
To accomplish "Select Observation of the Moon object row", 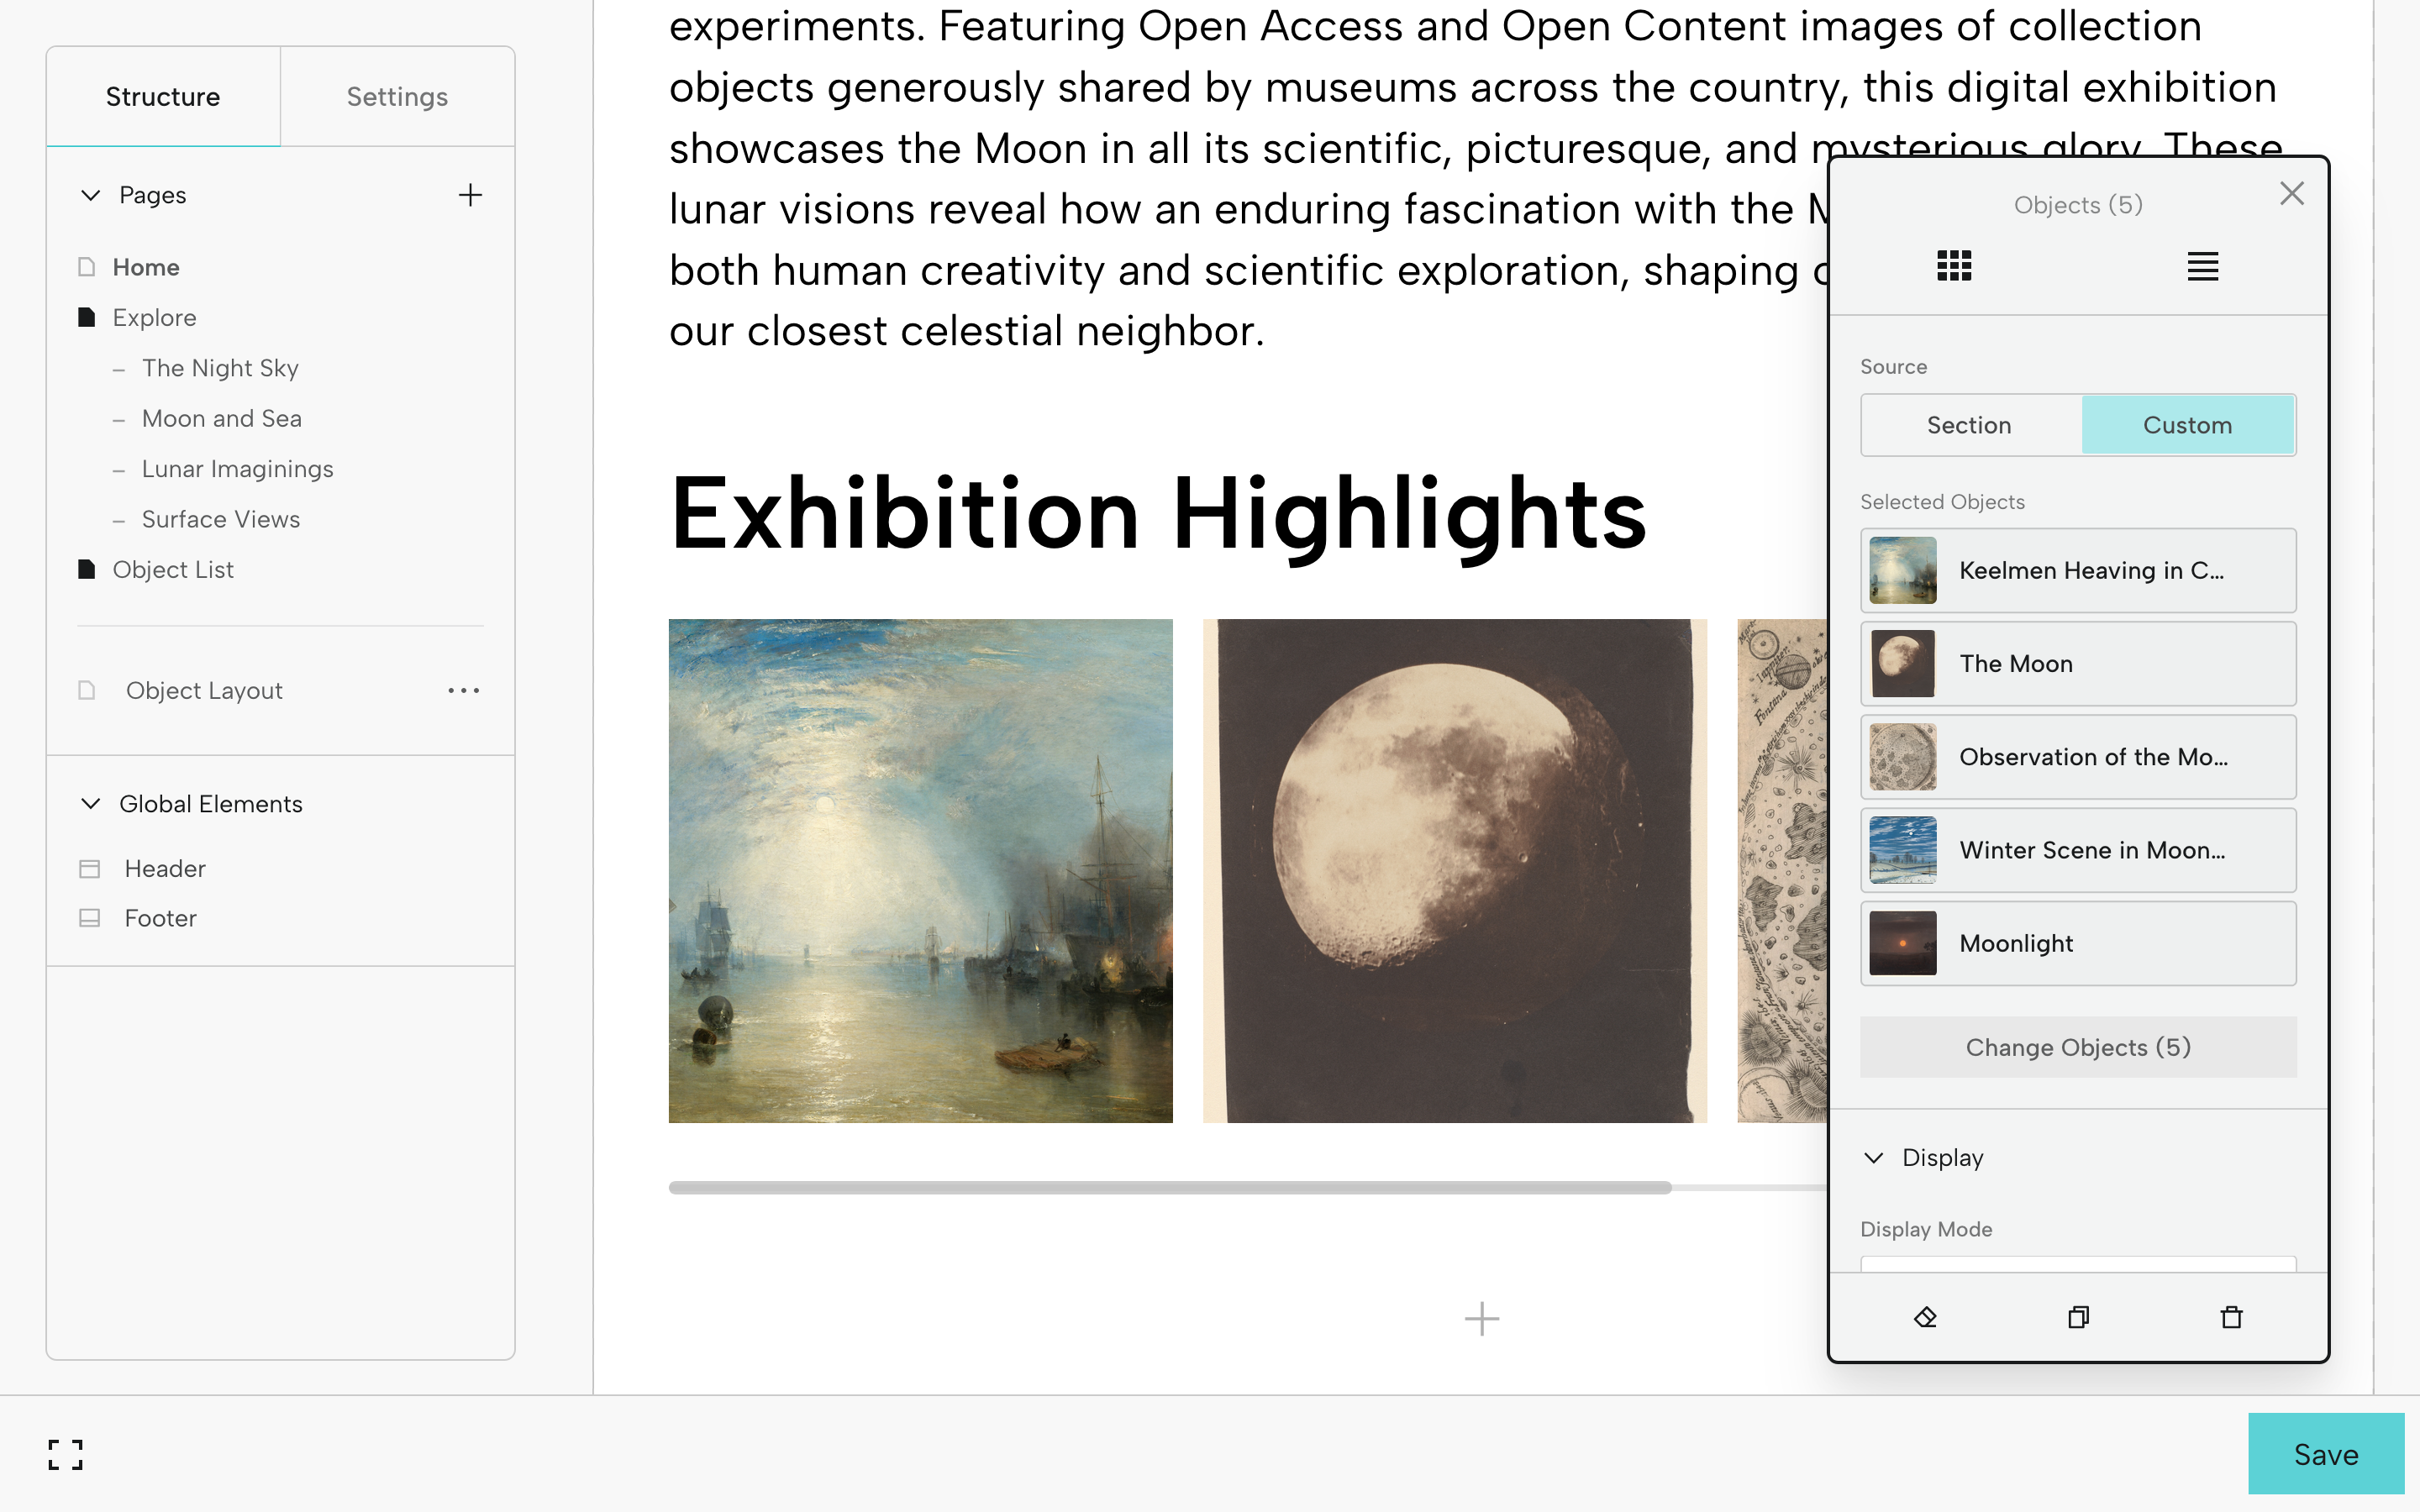I will [x=2078, y=757].
